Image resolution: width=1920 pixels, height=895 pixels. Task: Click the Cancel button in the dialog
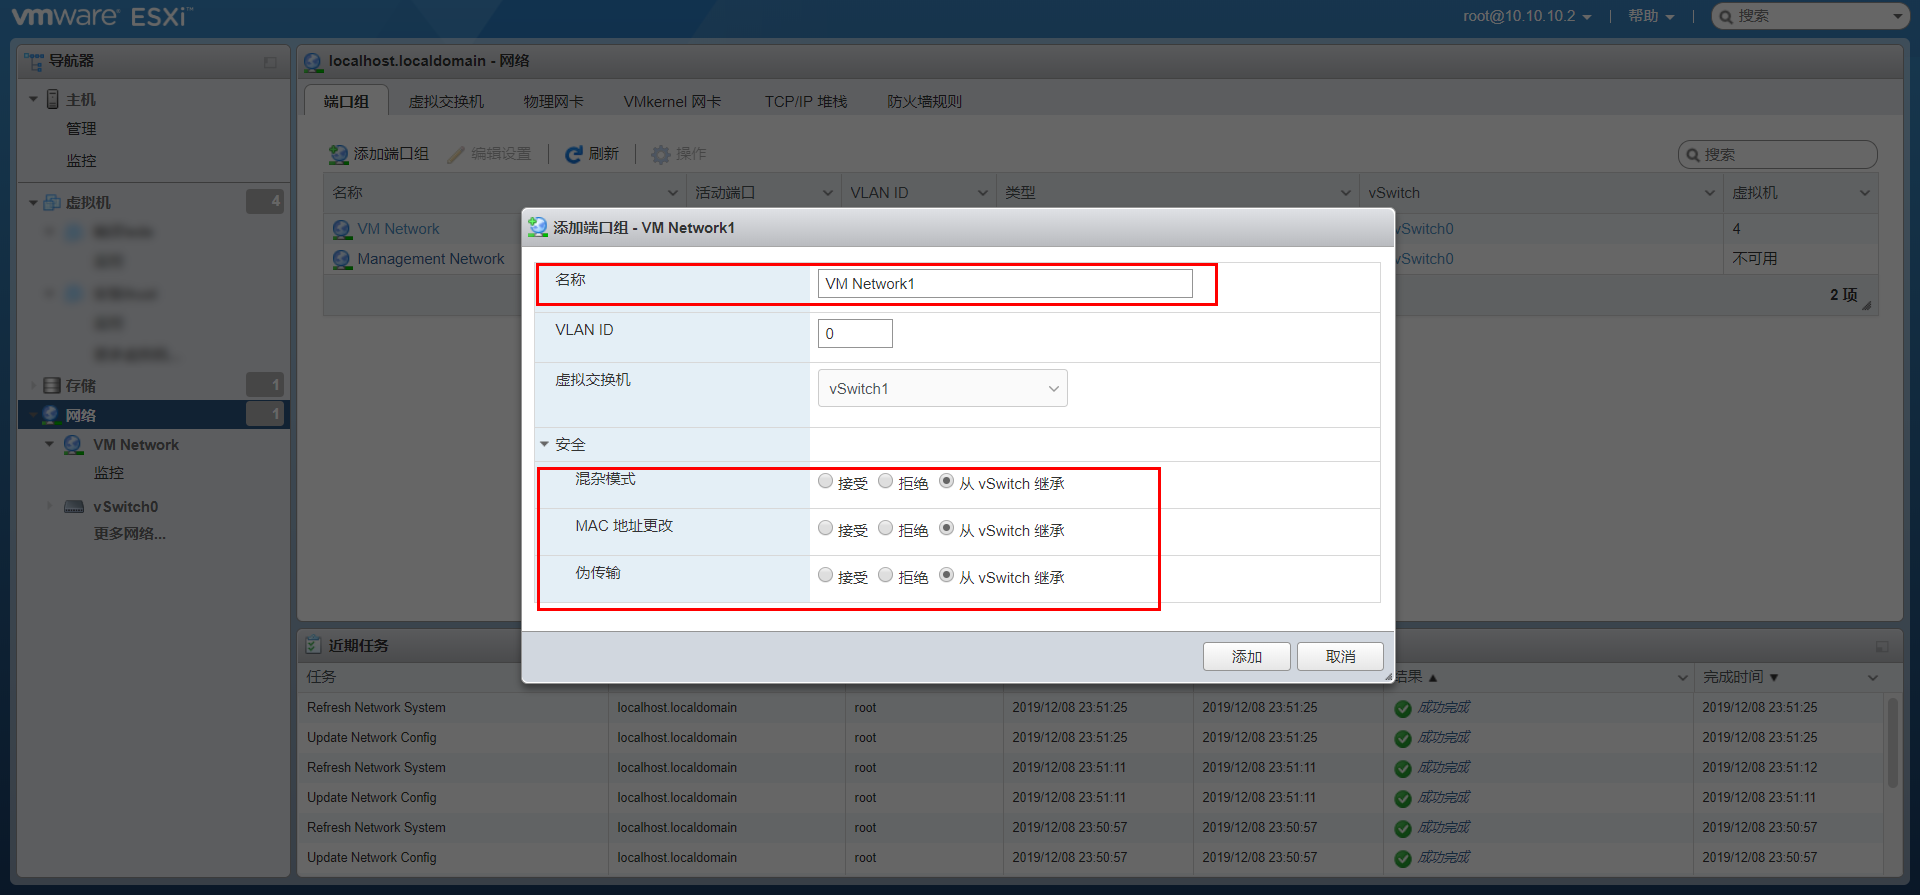tap(1340, 657)
